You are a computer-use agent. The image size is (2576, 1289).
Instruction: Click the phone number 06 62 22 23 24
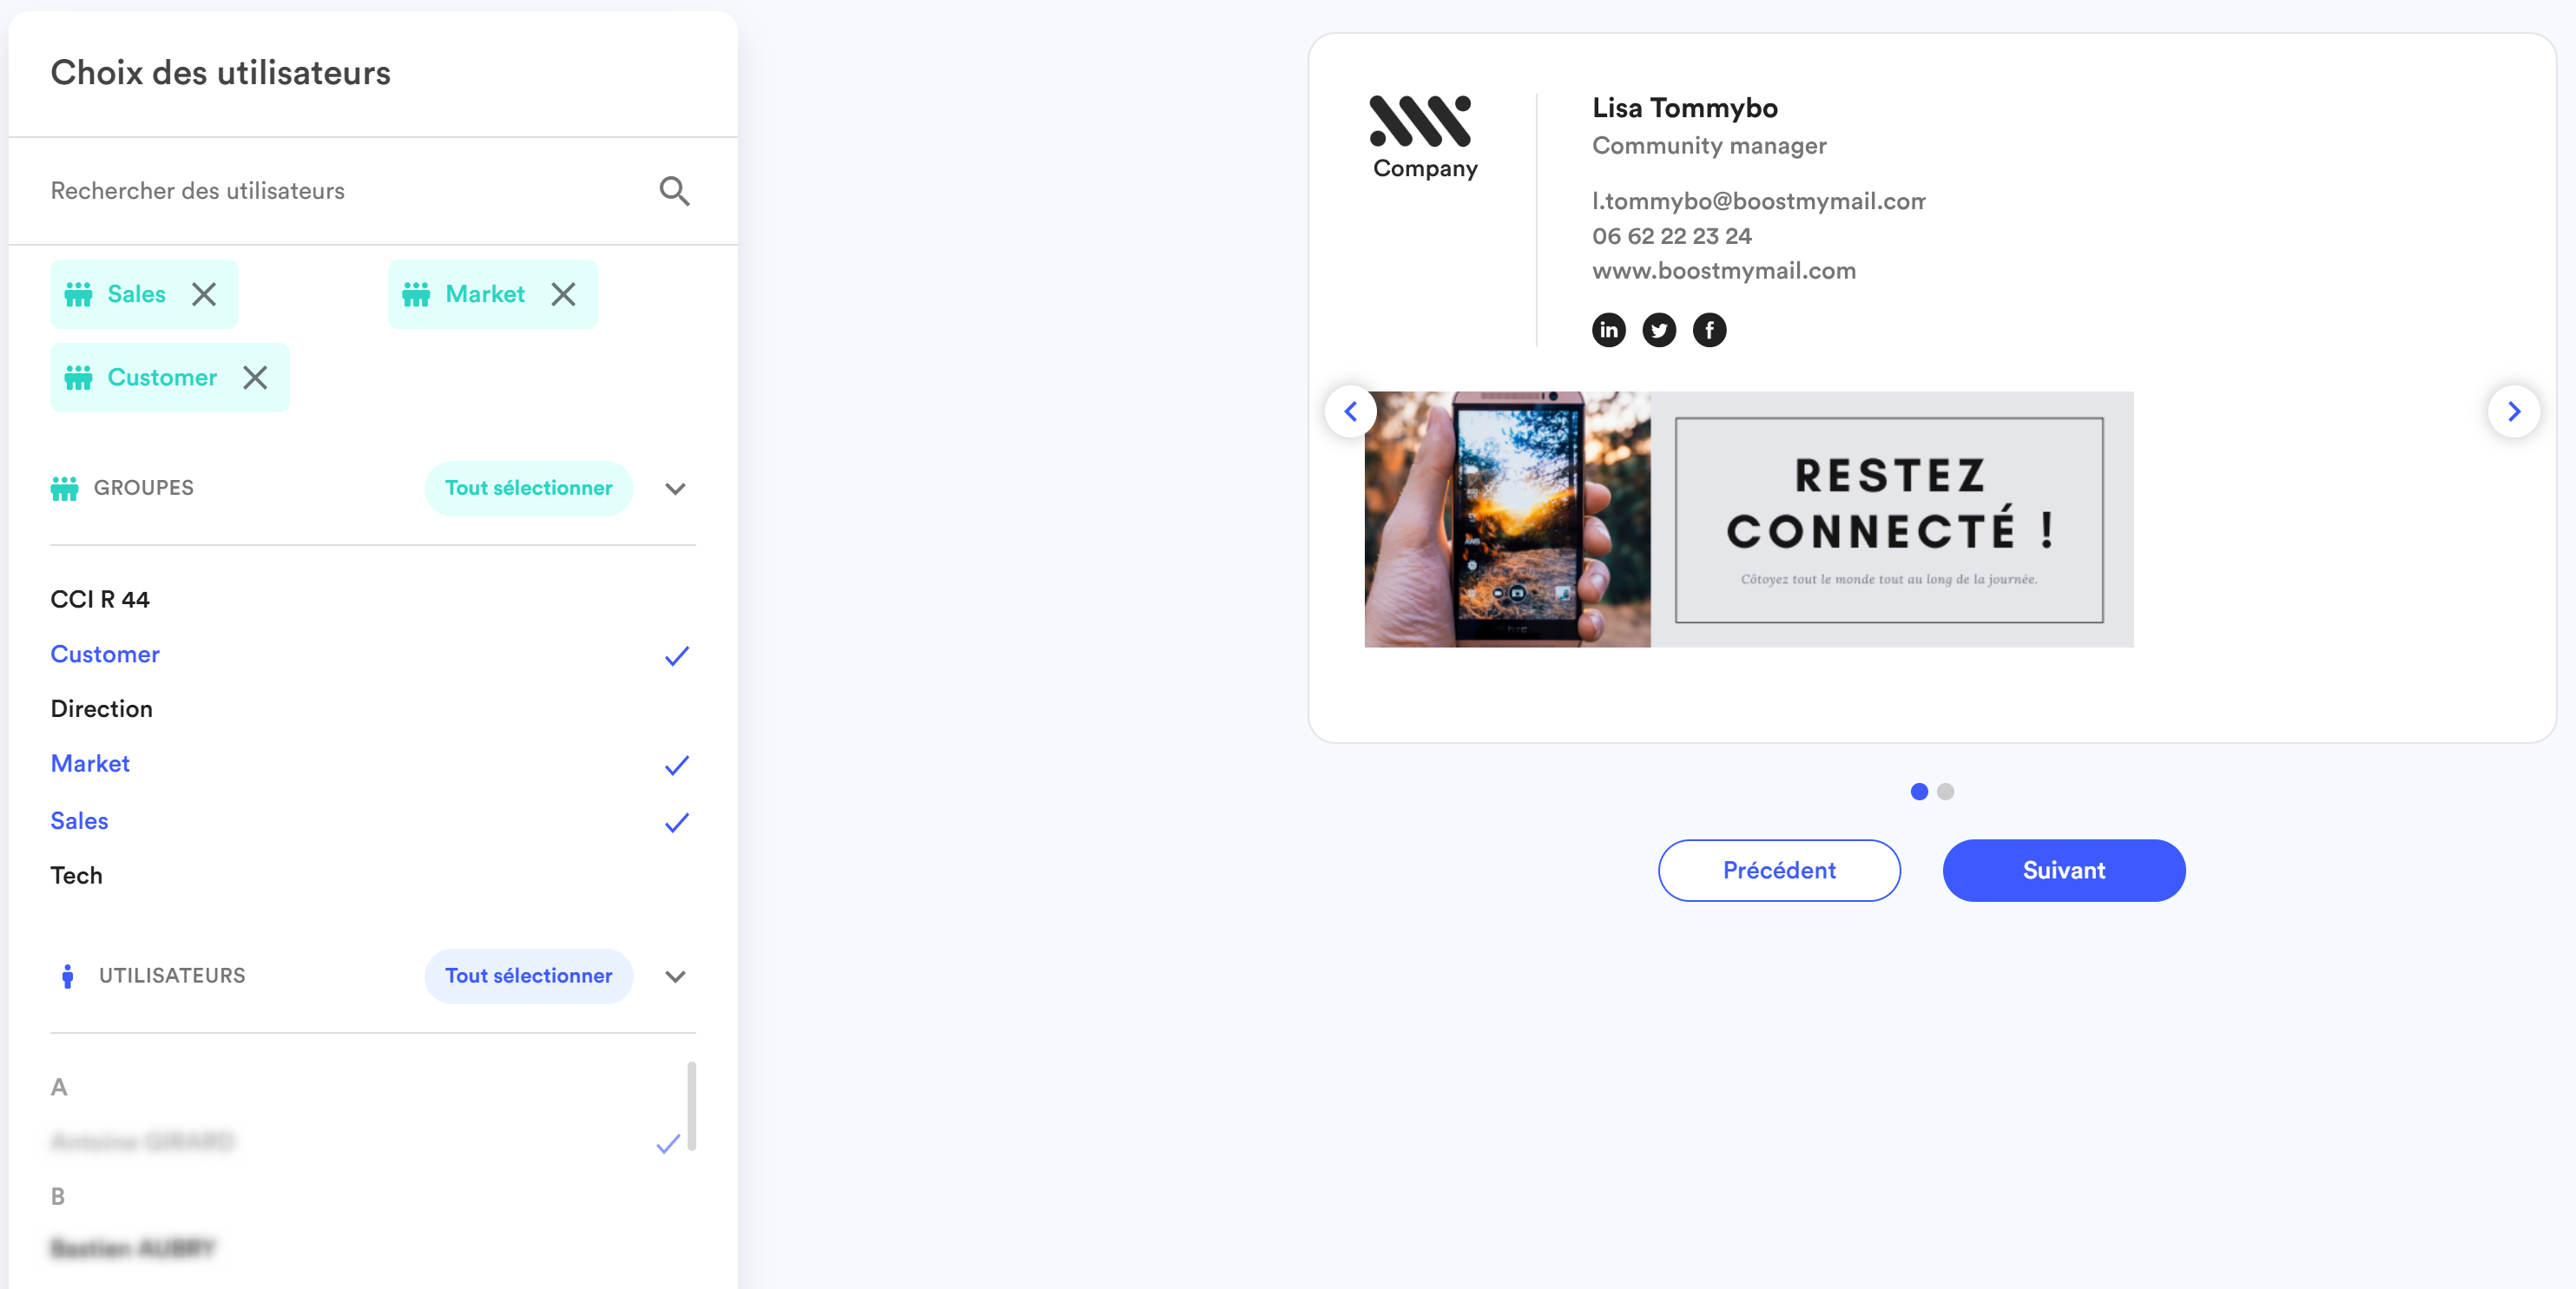pyautogui.click(x=1672, y=236)
